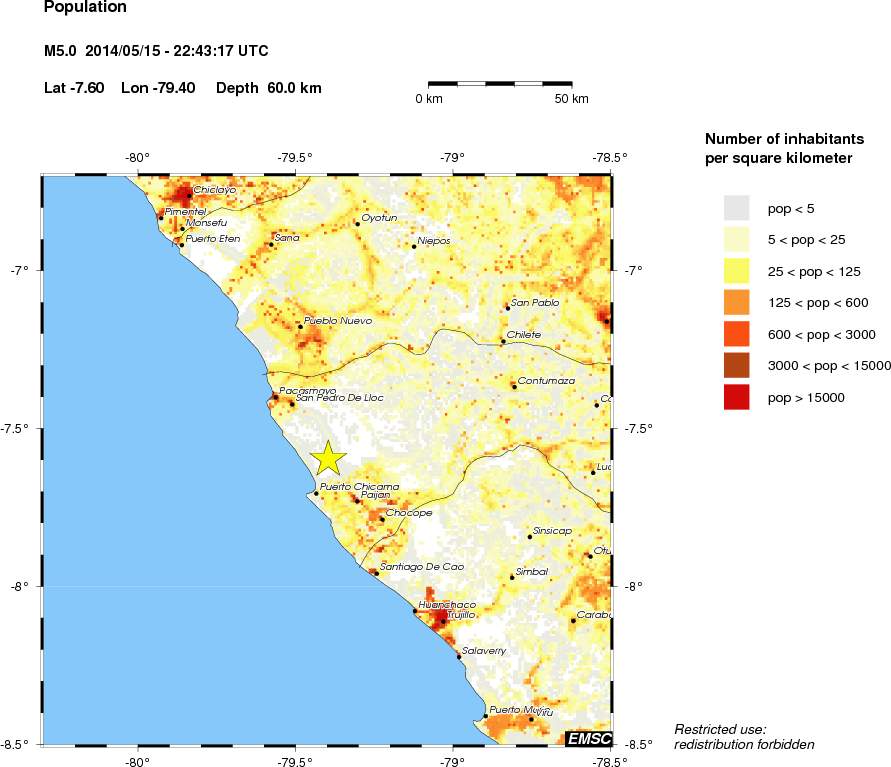The width and height of the screenshot is (891, 767).
Task: Click the black dot marking Contumaza
Action: [x=514, y=387]
